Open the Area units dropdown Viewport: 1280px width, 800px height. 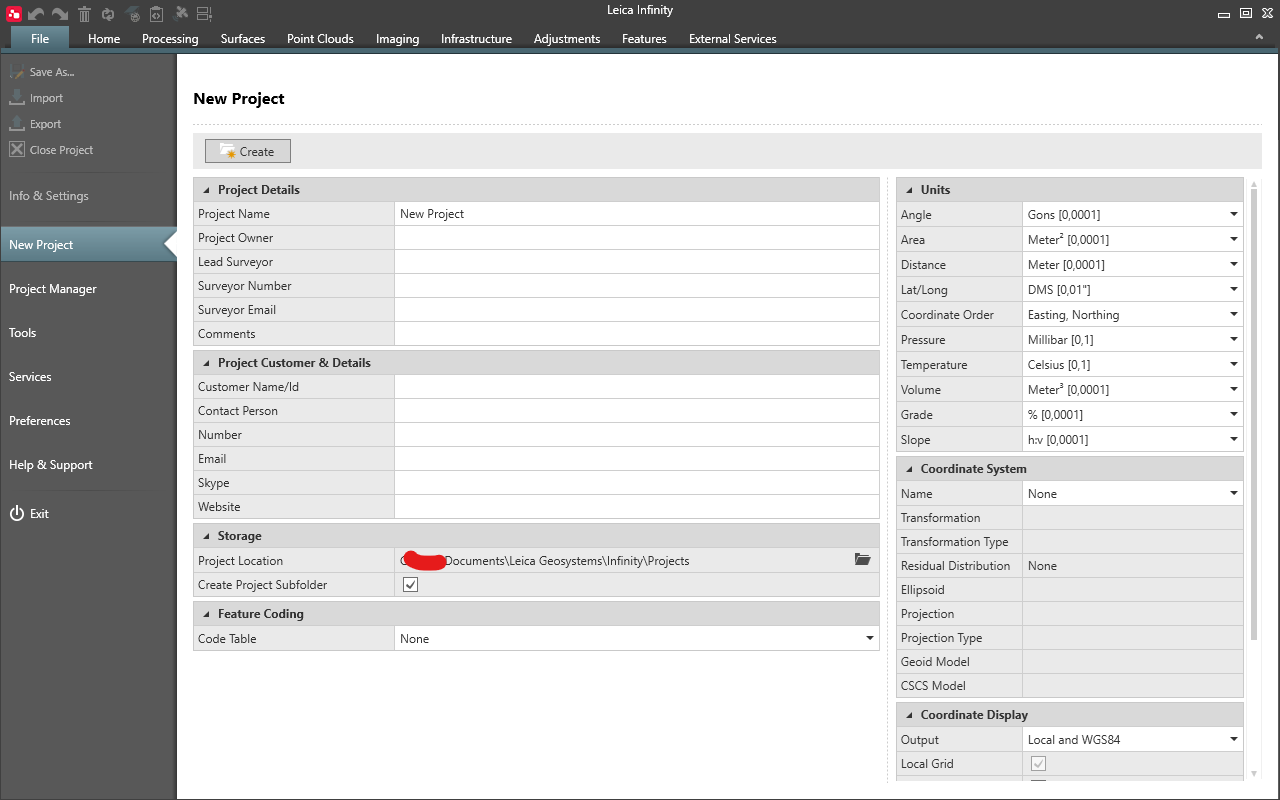[1234, 239]
